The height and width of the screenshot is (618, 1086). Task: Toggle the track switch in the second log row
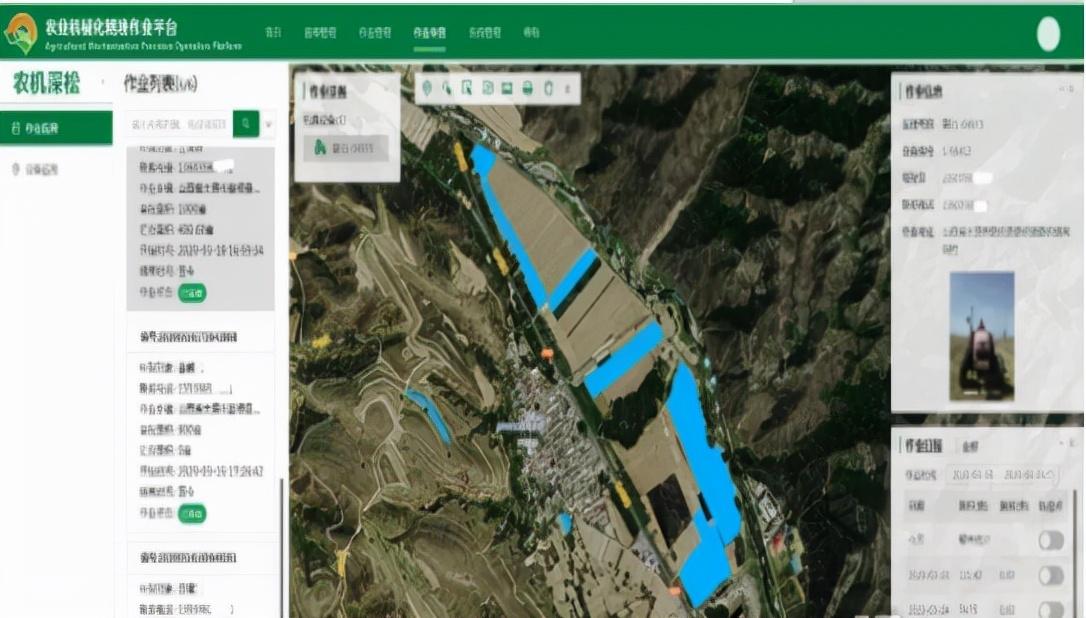pyautogui.click(x=1051, y=575)
